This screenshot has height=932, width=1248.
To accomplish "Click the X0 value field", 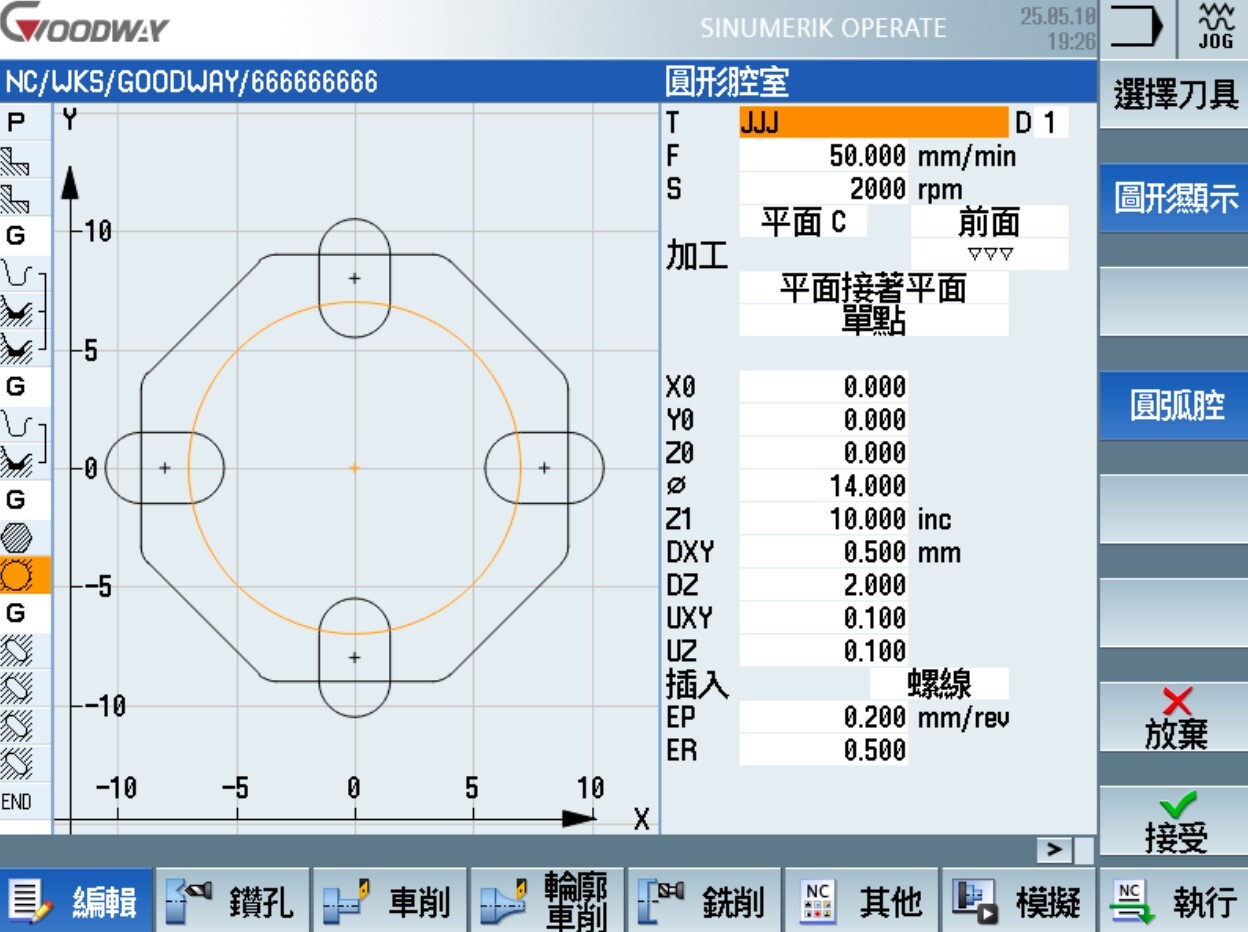I will tap(823, 387).
